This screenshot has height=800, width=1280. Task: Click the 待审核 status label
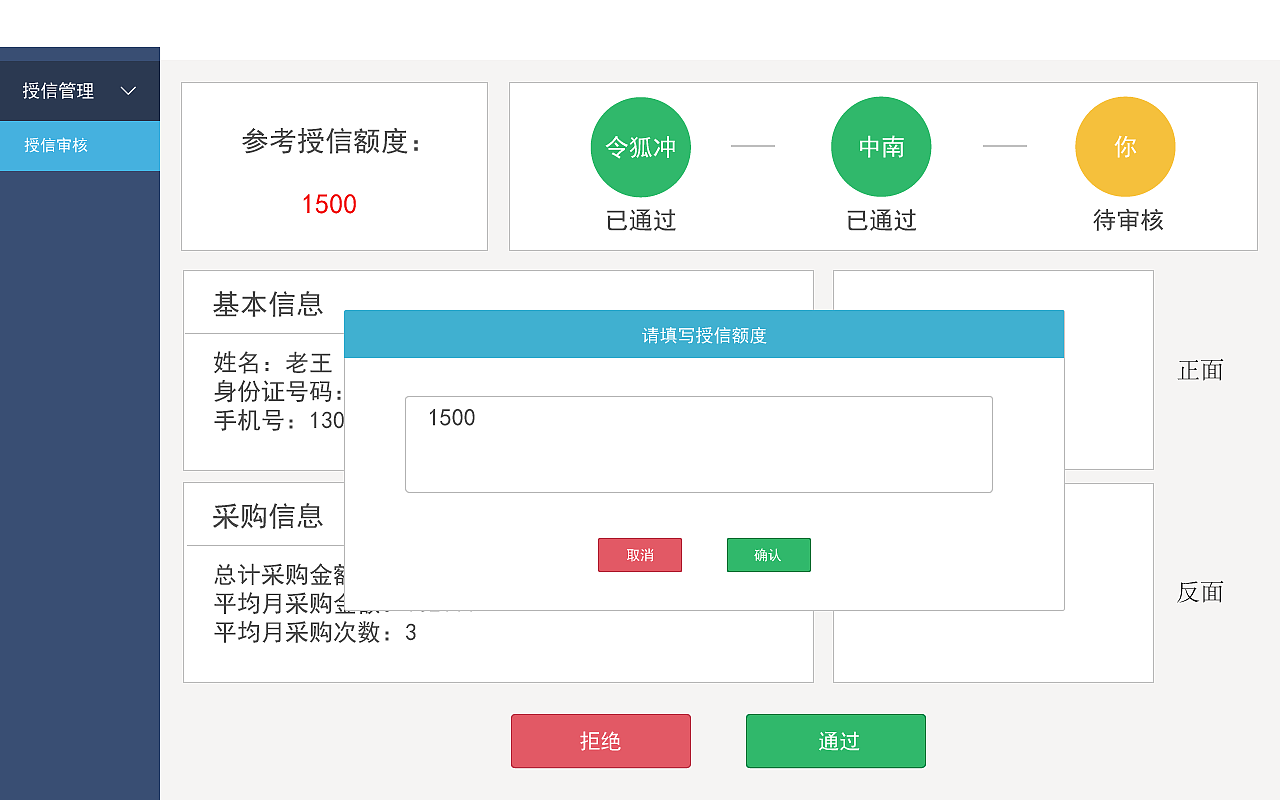(x=1125, y=221)
